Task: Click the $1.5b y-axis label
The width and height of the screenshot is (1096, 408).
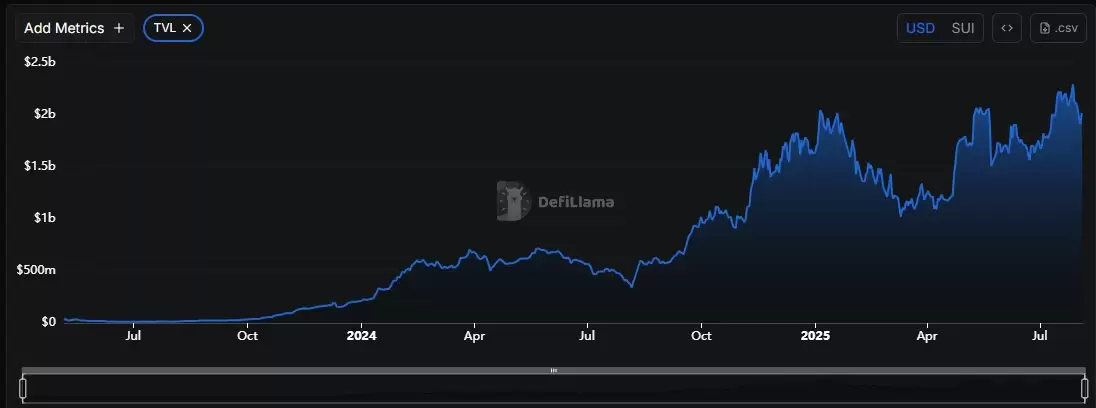Action: tap(40, 166)
